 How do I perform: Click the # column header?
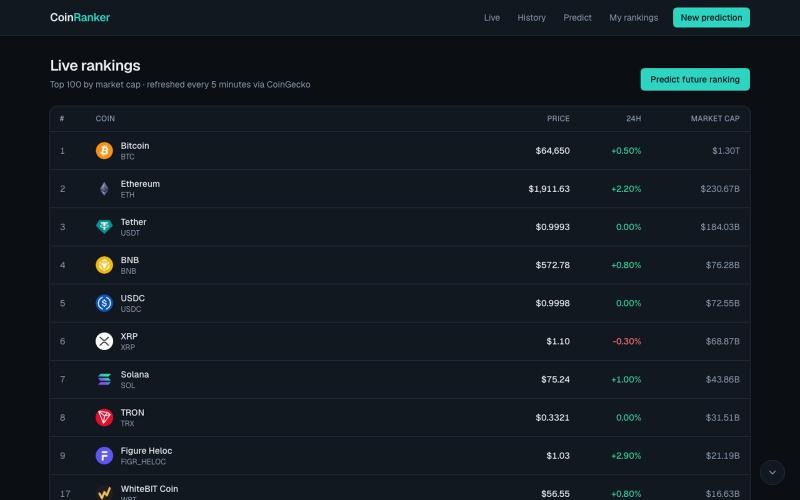[62, 118]
